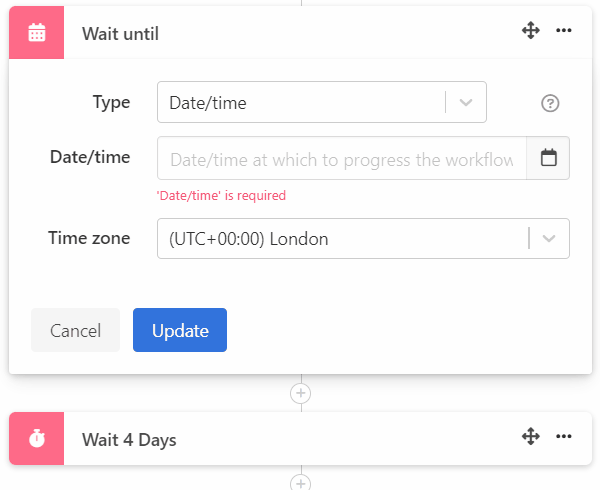Click the Wait until step title

point(120,34)
